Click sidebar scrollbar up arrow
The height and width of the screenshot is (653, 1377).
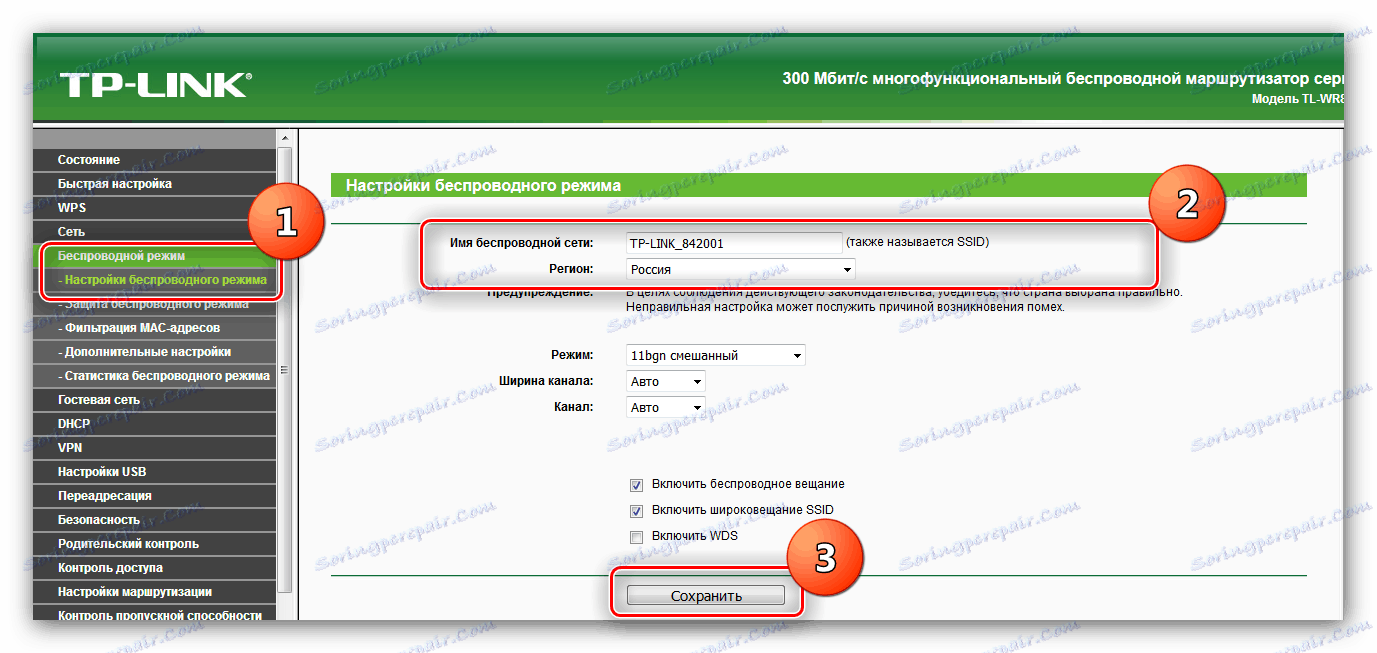point(284,138)
